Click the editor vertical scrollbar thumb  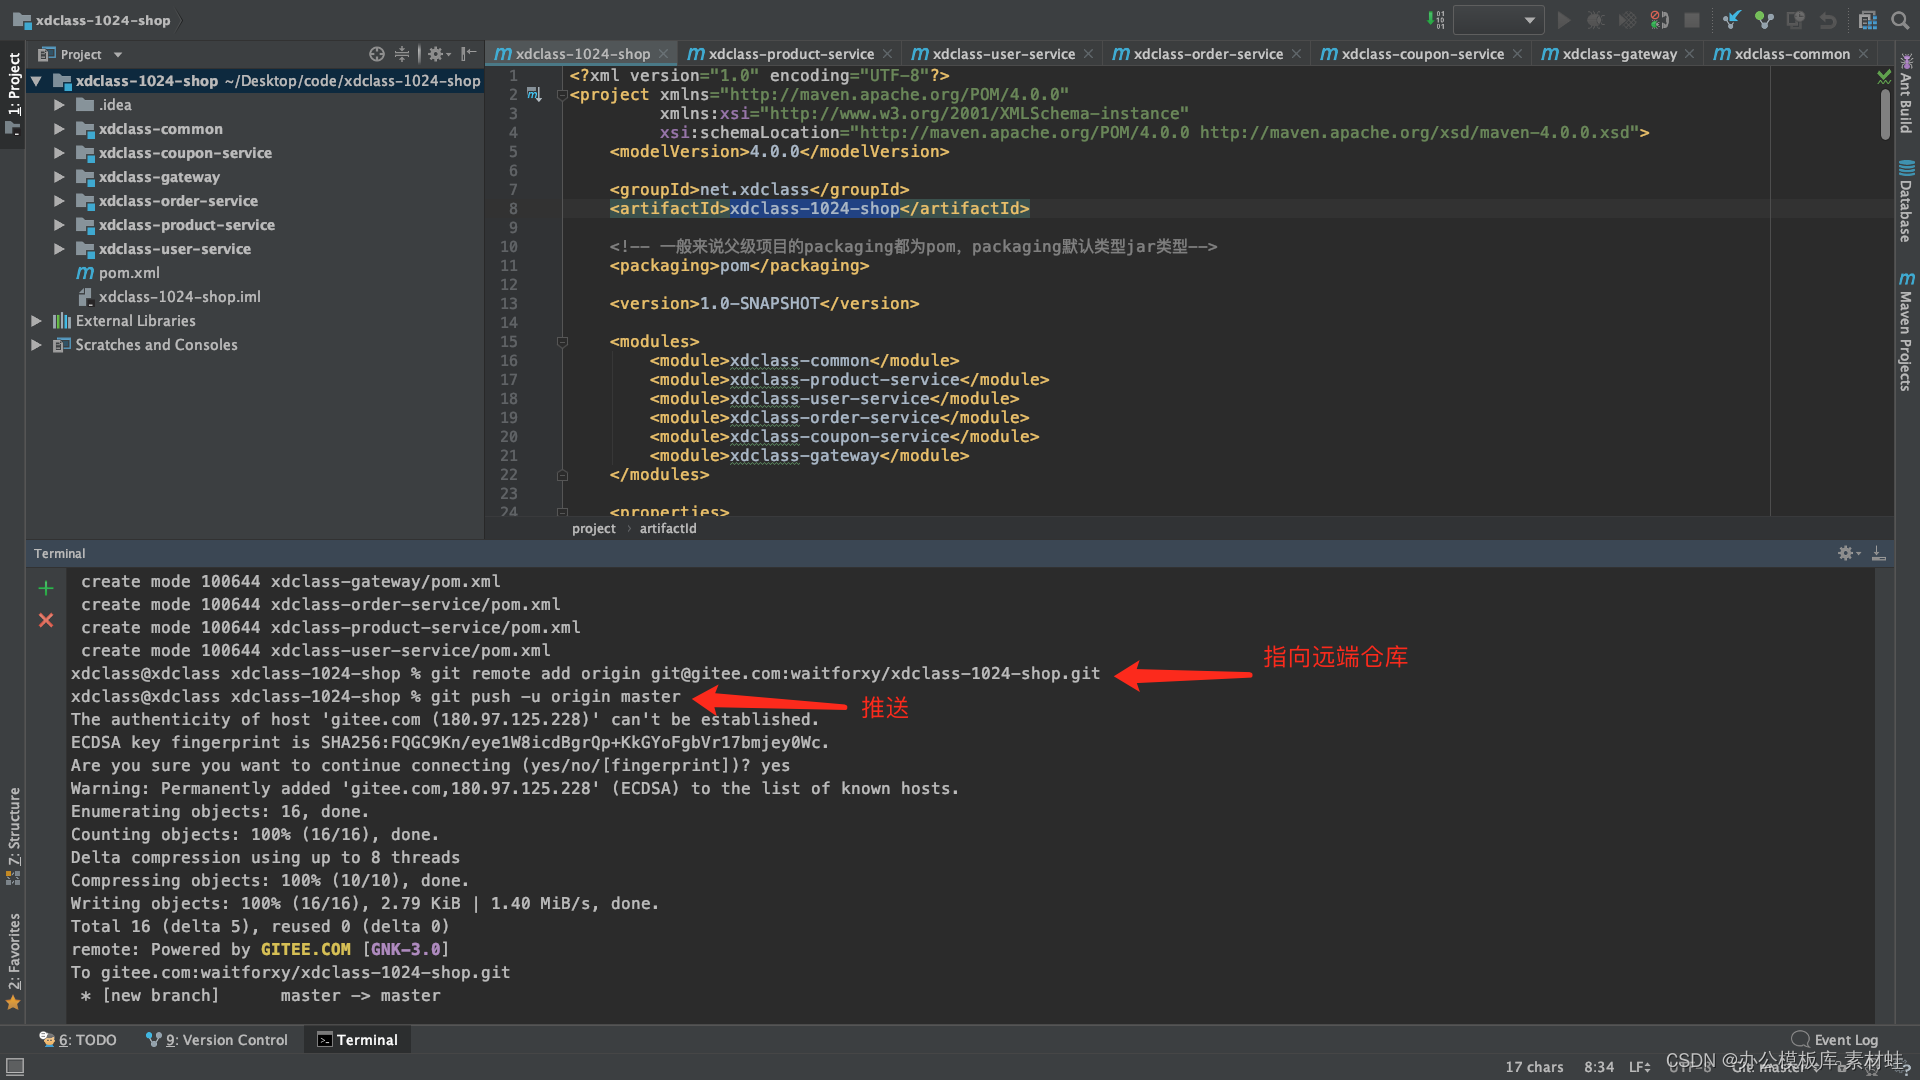(1885, 113)
